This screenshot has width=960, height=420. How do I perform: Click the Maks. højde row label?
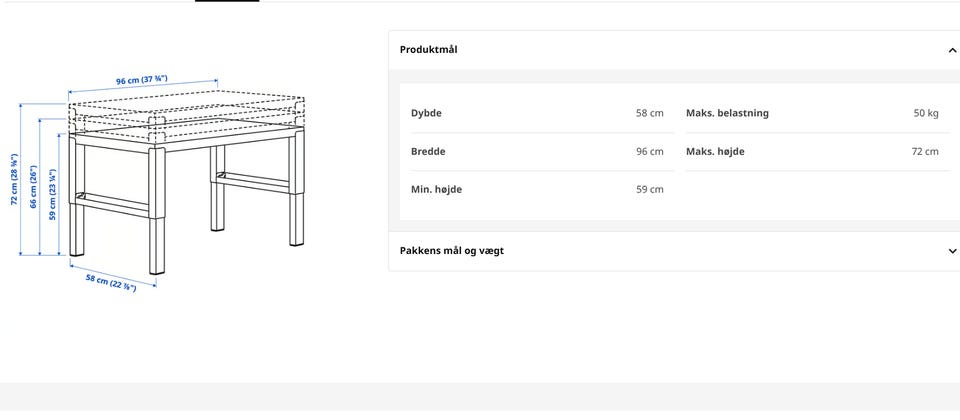715,151
